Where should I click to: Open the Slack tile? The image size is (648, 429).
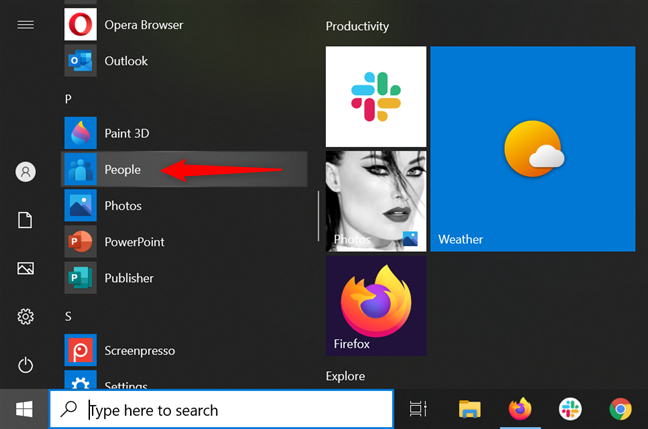pyautogui.click(x=376, y=96)
